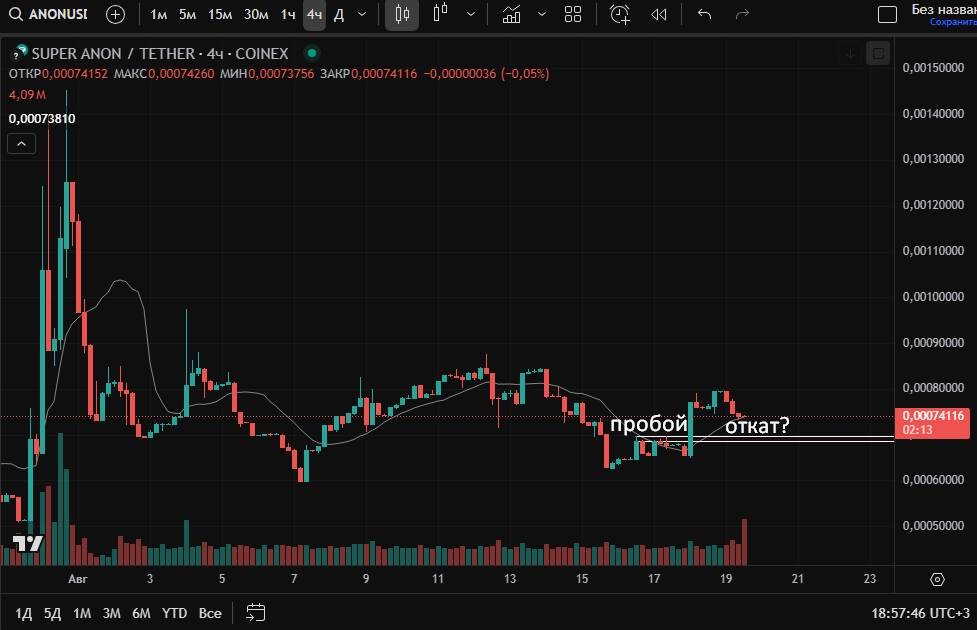The image size is (977, 630).
Task: Open go to date calendar icon
Action: [255, 612]
